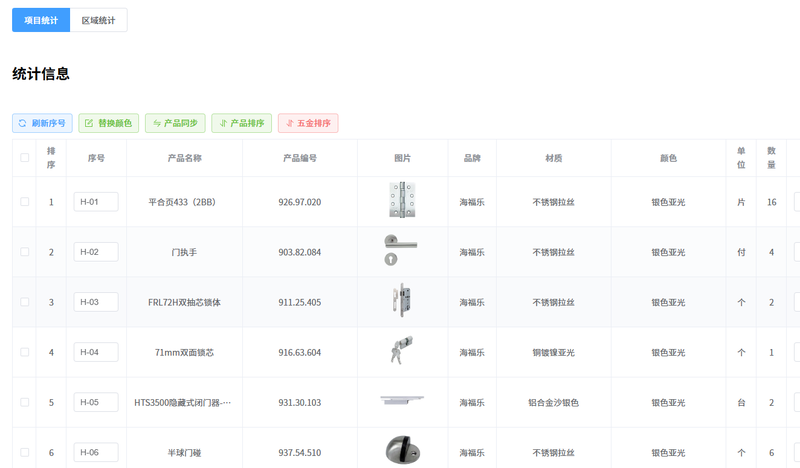This screenshot has height=468, width=800.
Task: Check the checkbox for row H-06
Action: [x=24, y=452]
